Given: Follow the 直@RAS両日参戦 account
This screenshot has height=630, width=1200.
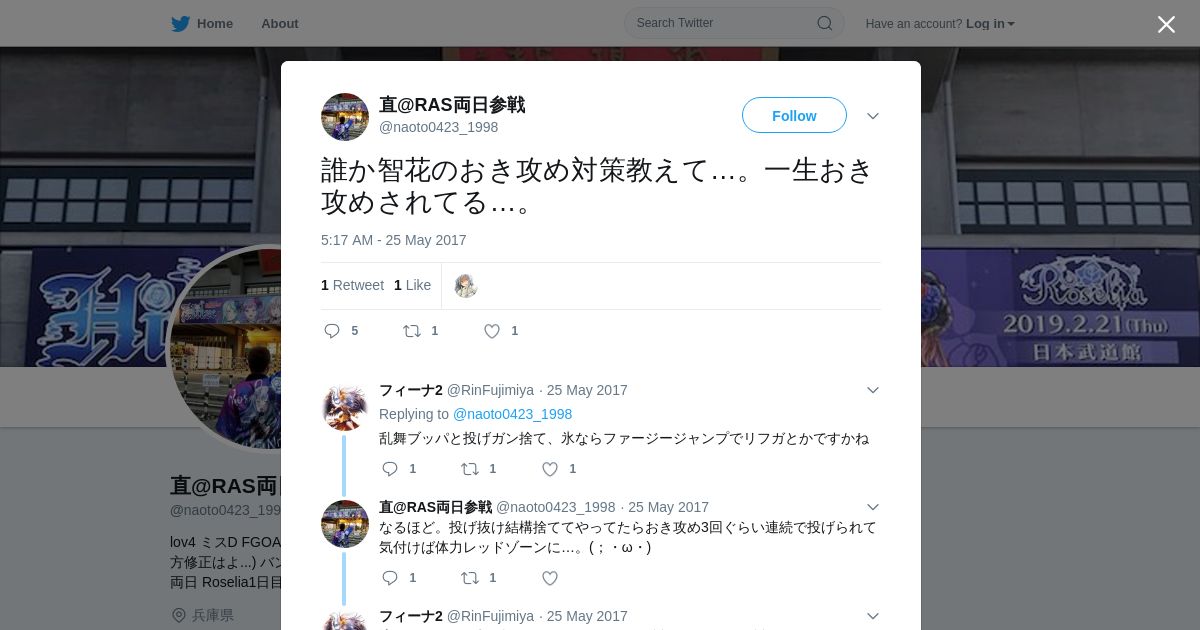Looking at the screenshot, I should point(794,116).
